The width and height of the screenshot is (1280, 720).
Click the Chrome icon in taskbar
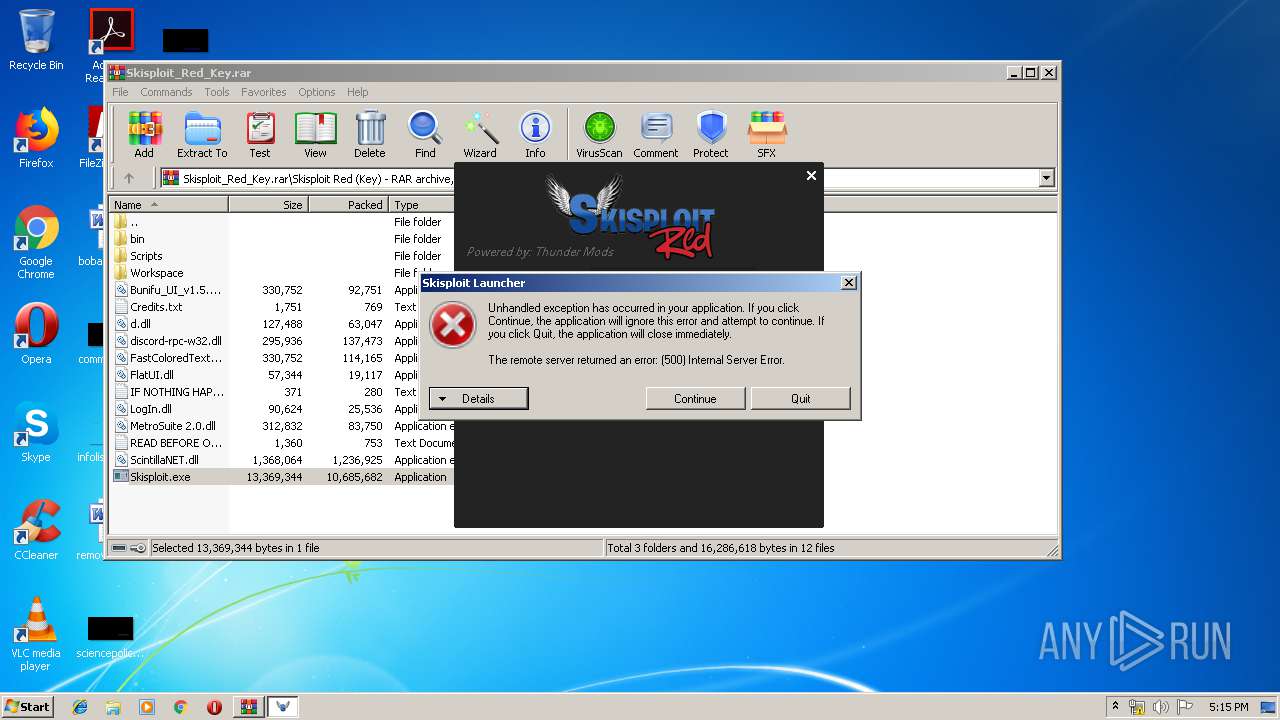(x=181, y=707)
